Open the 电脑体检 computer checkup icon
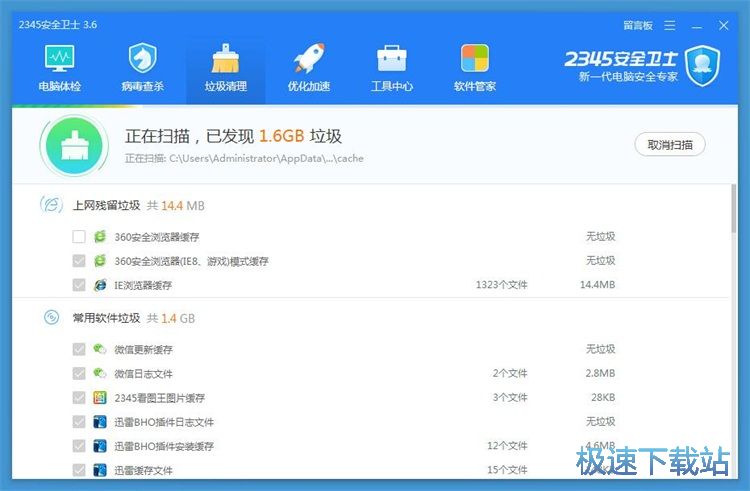This screenshot has height=491, width=750. coord(60,58)
